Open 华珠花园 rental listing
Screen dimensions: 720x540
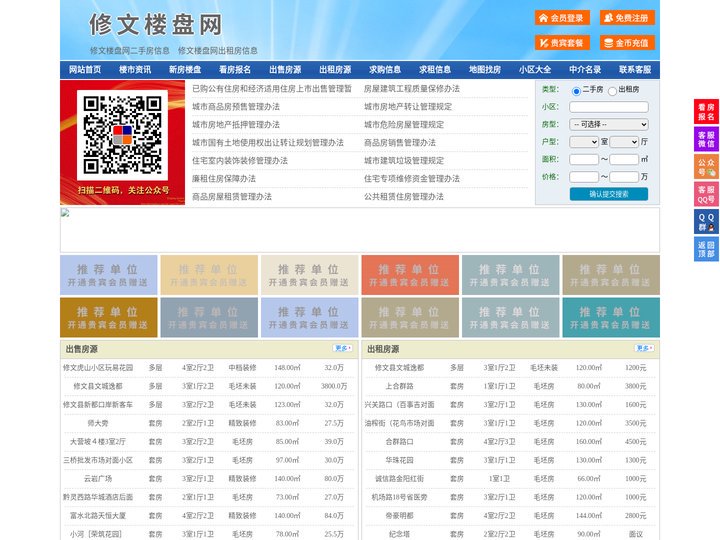click(x=399, y=460)
